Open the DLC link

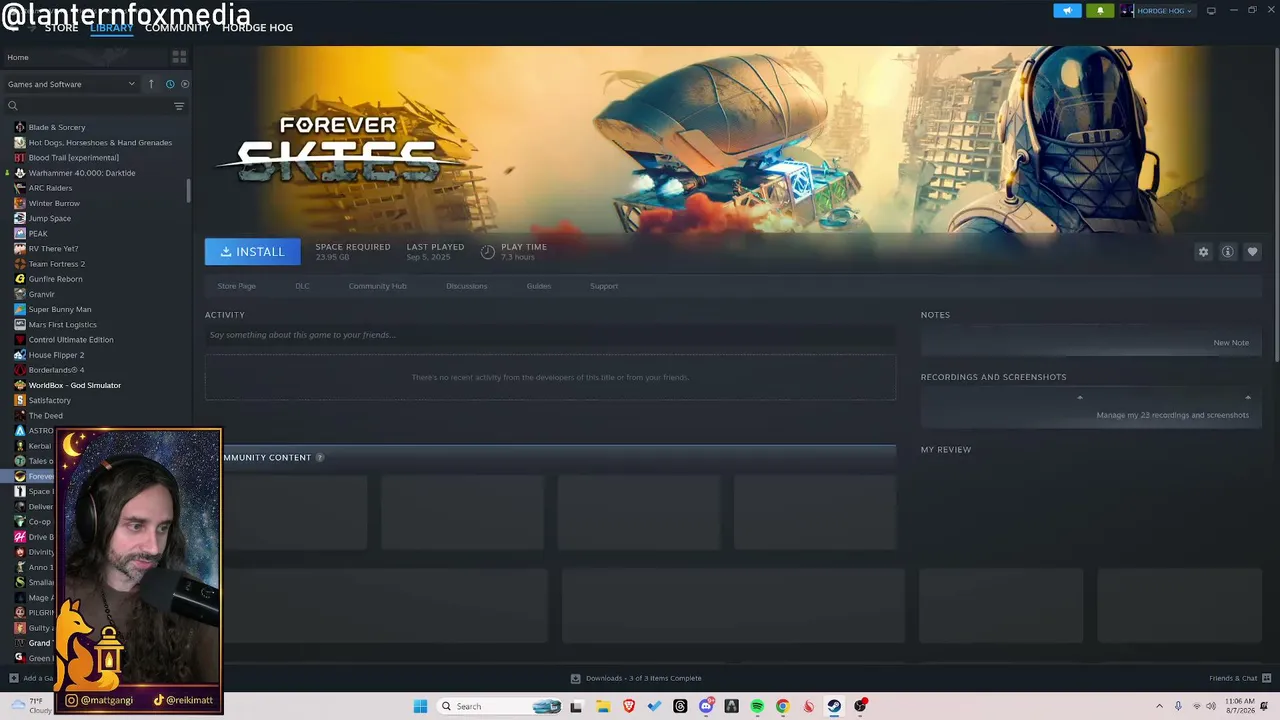302,286
